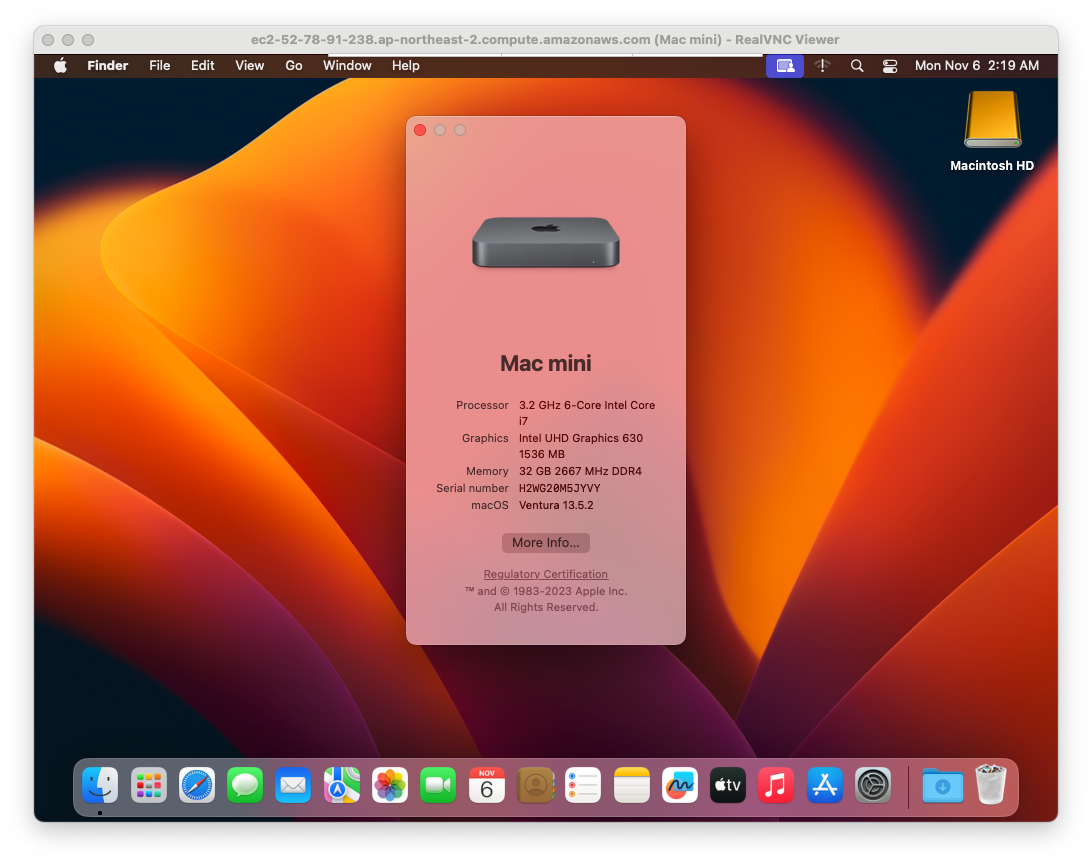This screenshot has height=864, width=1092.
Task: Launch Safari from the Dock
Action: tap(196, 785)
